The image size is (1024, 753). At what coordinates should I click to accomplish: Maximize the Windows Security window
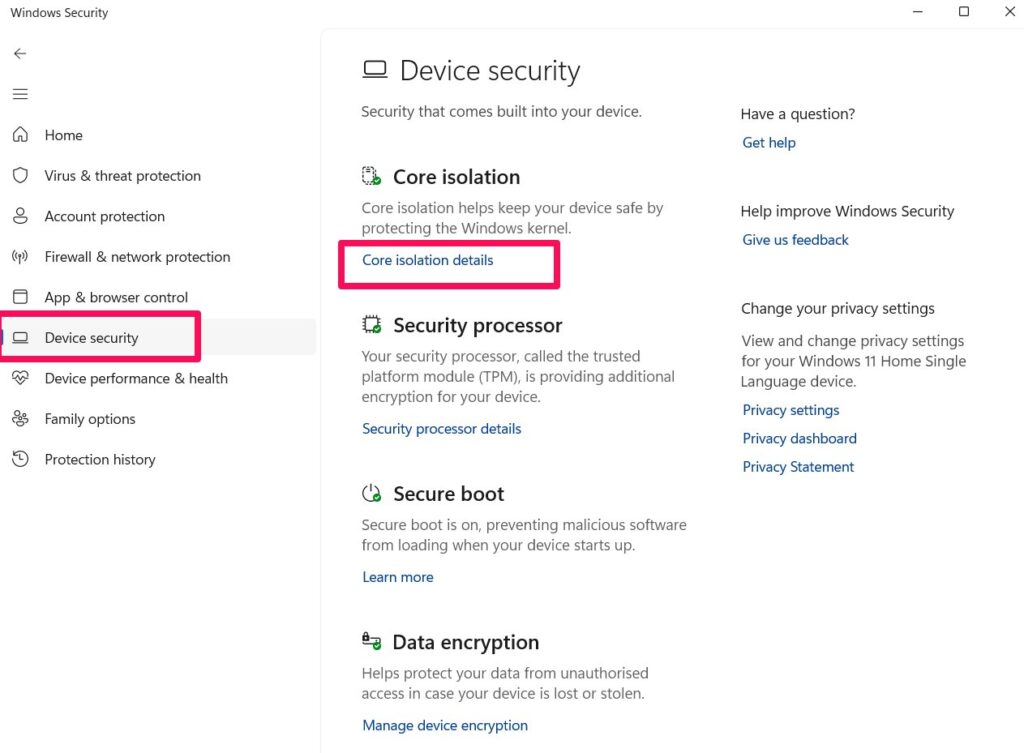(x=964, y=12)
